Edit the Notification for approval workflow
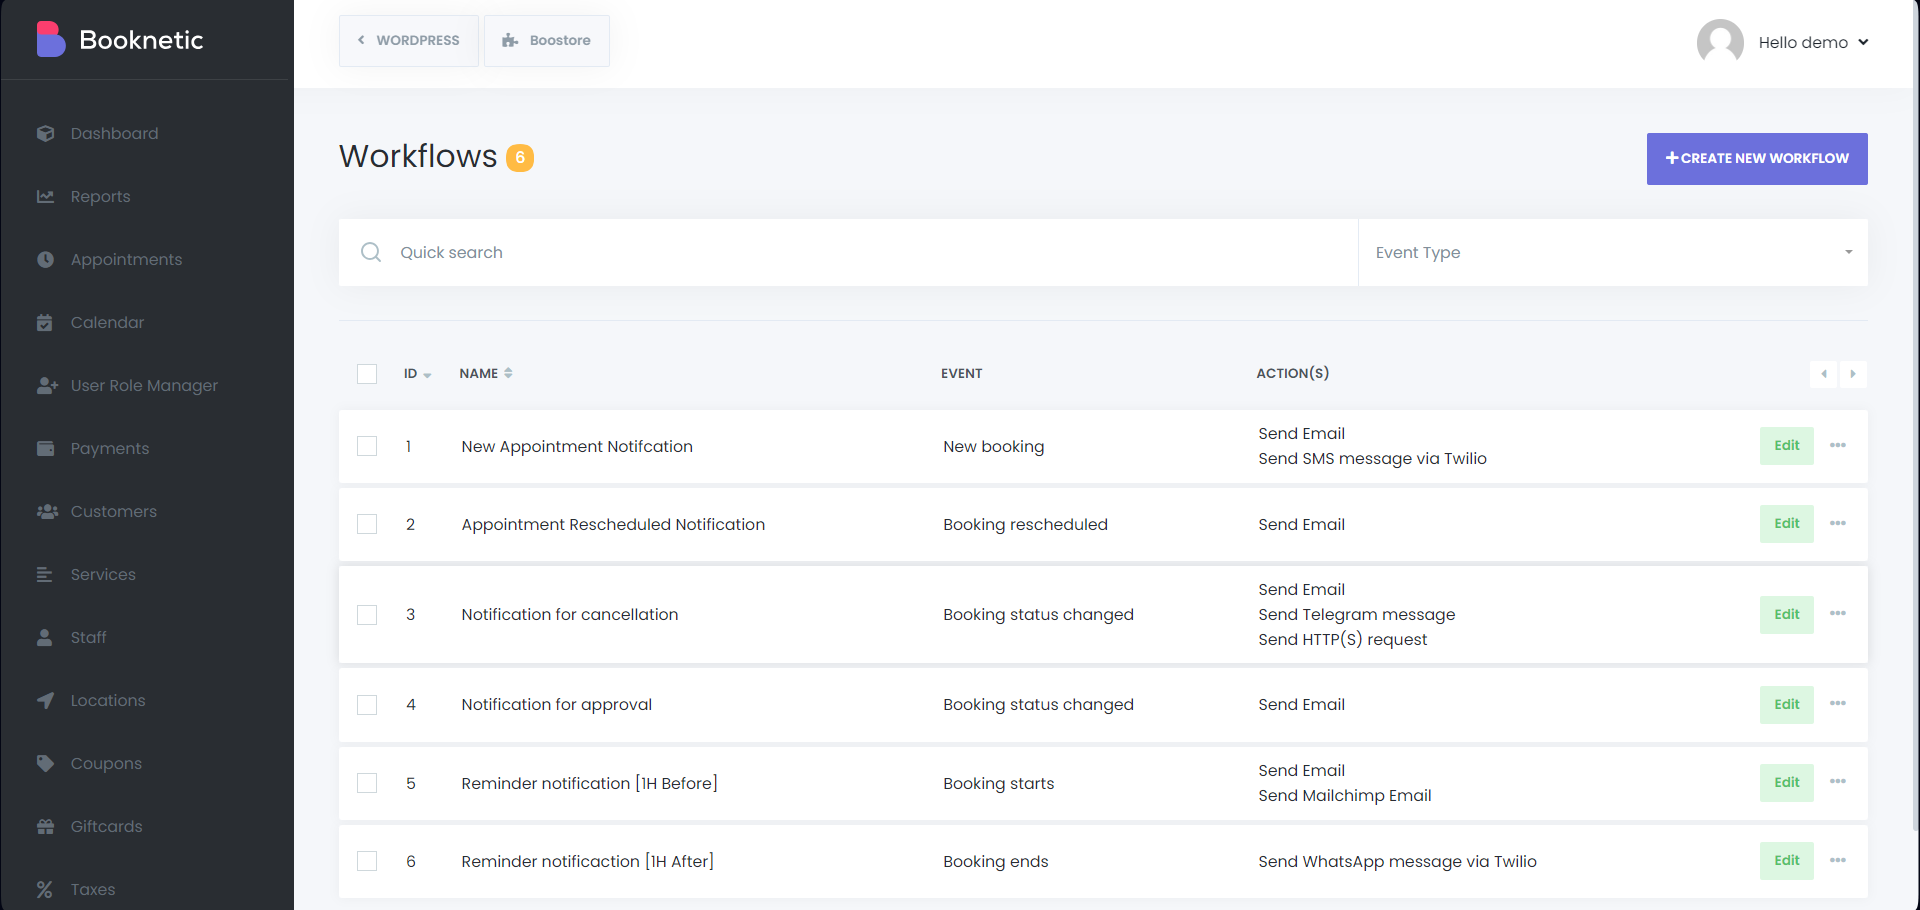 click(1786, 705)
